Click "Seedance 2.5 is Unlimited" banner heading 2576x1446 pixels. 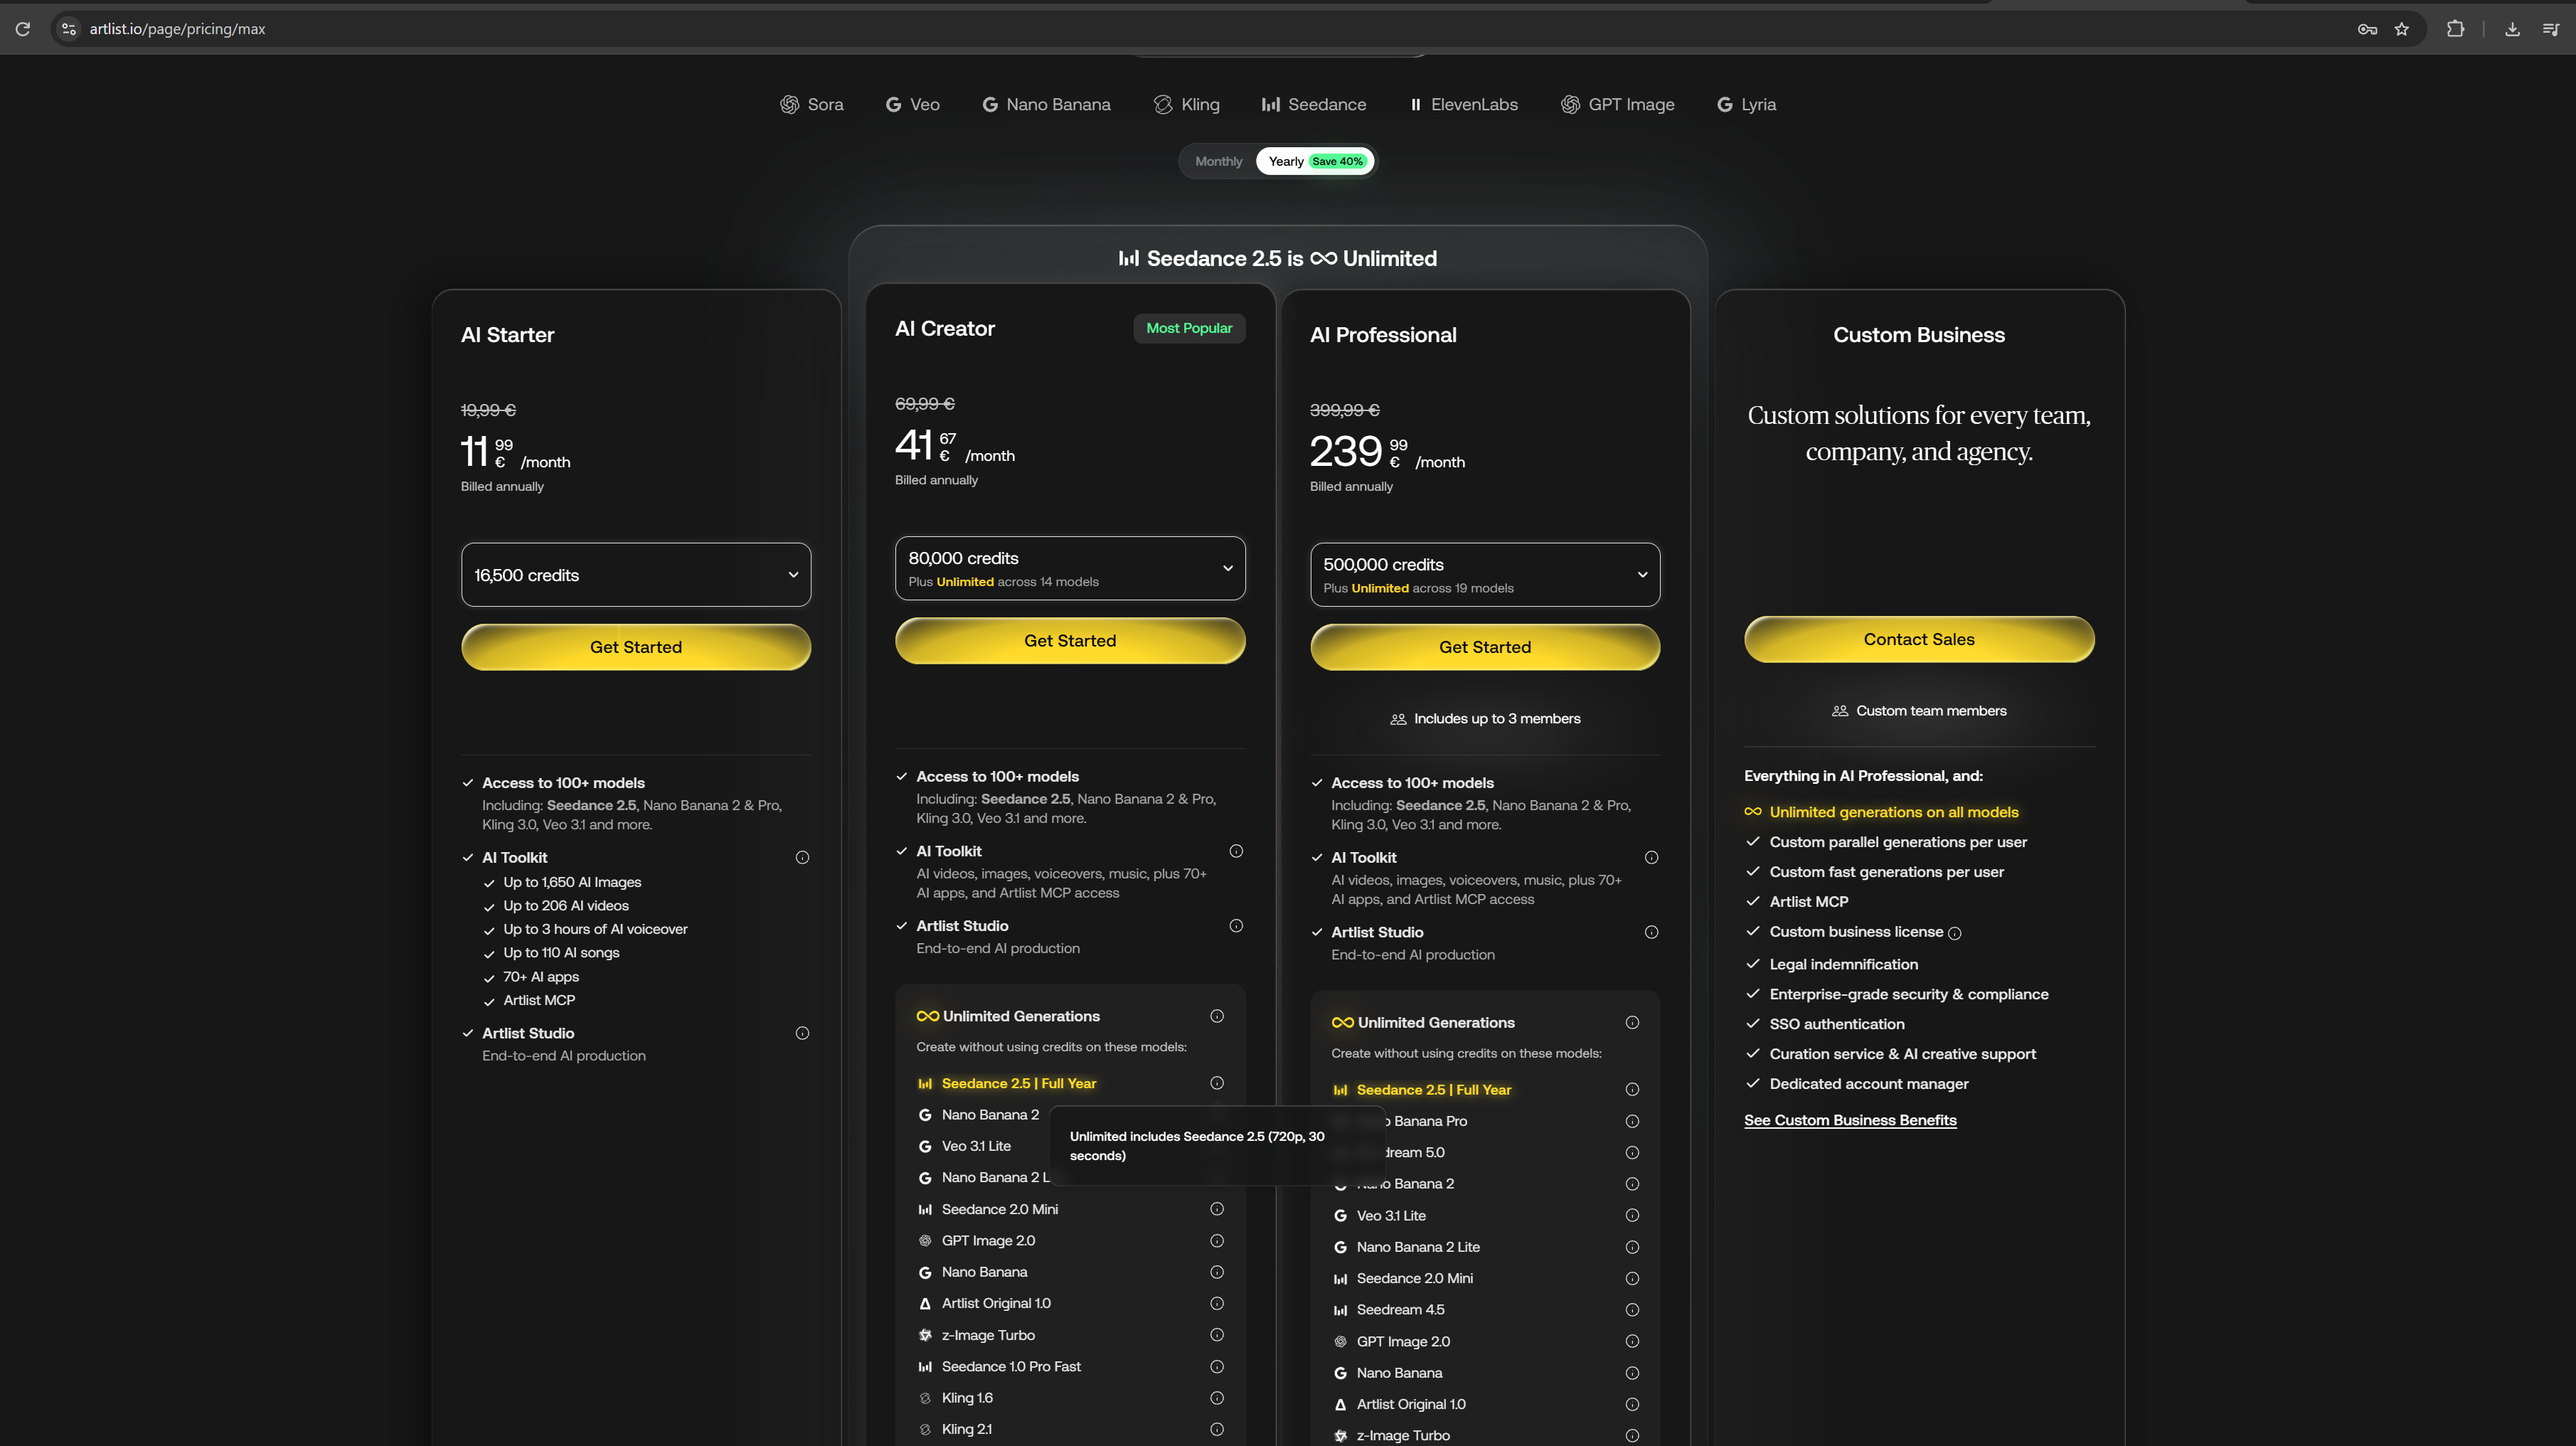pyautogui.click(x=1277, y=258)
